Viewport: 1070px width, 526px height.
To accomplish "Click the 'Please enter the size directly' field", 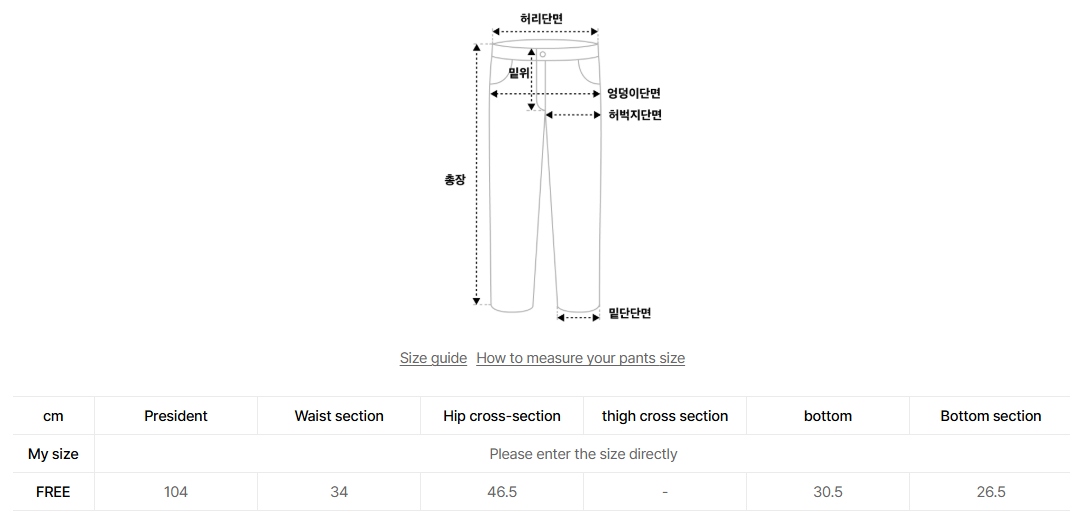I will pyautogui.click(x=582, y=454).
